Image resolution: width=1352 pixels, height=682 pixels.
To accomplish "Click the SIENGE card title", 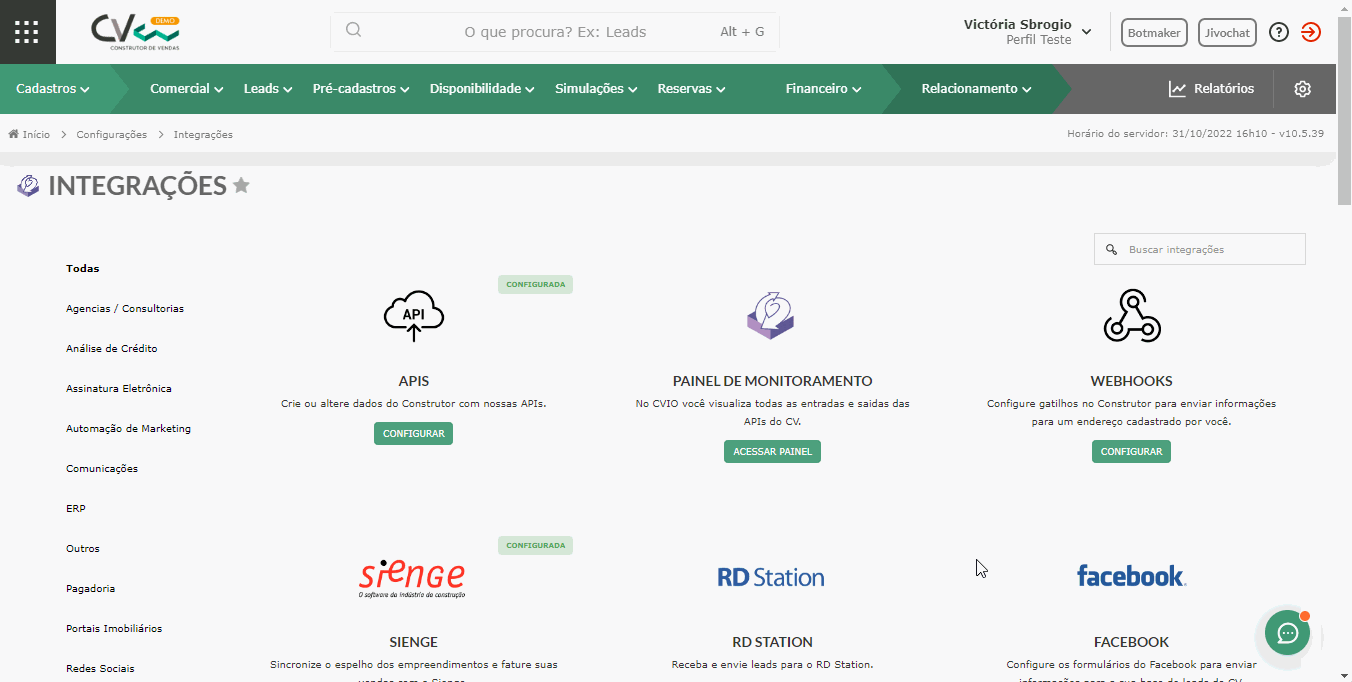I will click(414, 642).
